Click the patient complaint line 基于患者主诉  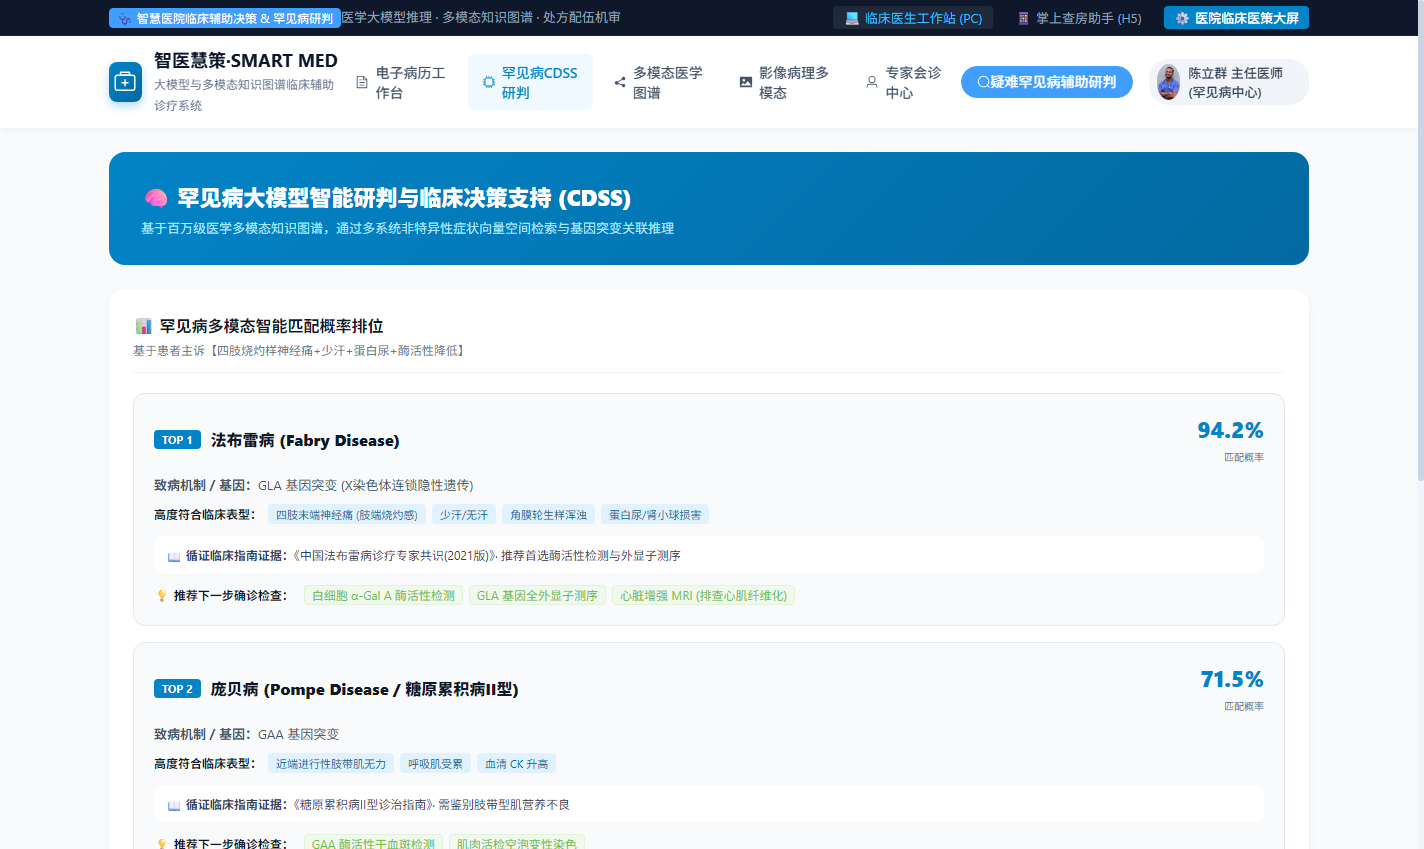[x=298, y=351]
